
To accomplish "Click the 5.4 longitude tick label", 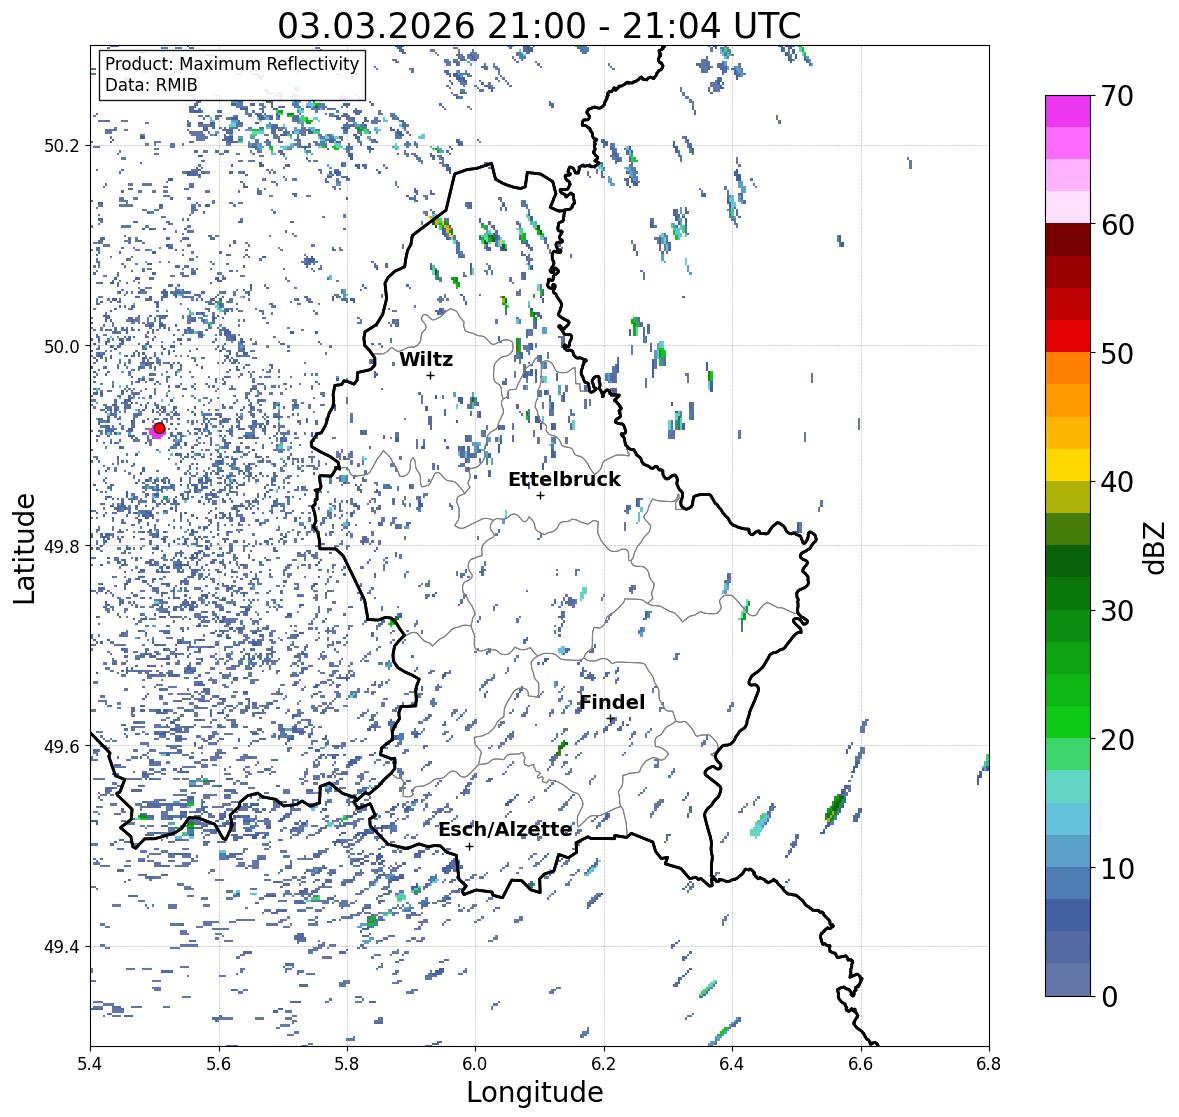I will pos(90,1063).
